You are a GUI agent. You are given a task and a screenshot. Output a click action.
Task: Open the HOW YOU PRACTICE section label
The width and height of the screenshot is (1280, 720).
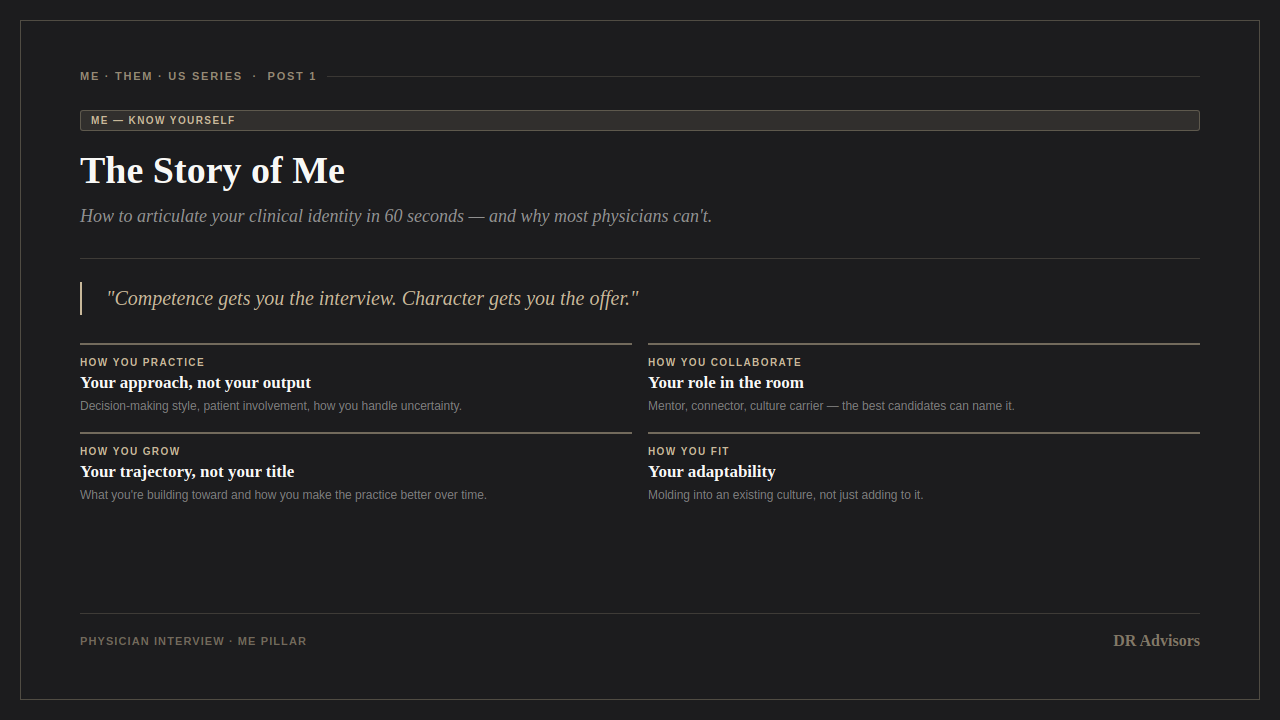(142, 362)
